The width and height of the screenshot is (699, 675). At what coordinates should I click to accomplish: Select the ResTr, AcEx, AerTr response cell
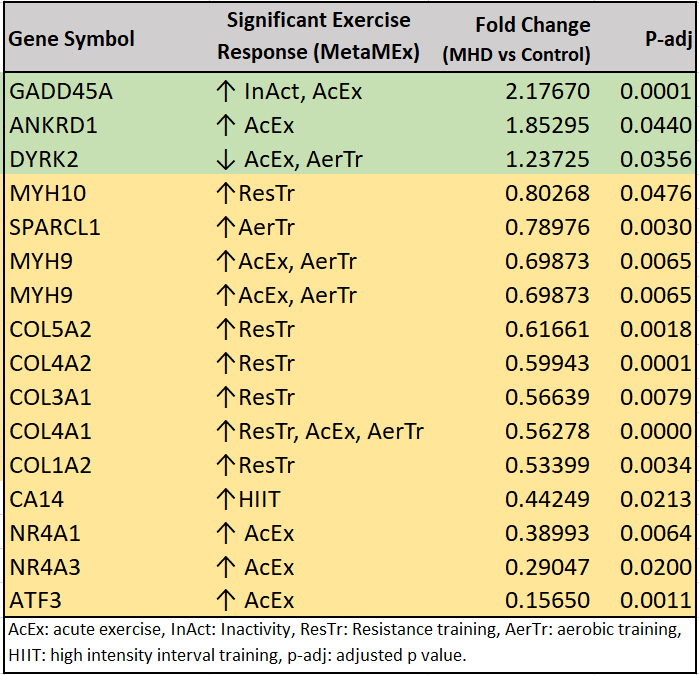(320, 432)
